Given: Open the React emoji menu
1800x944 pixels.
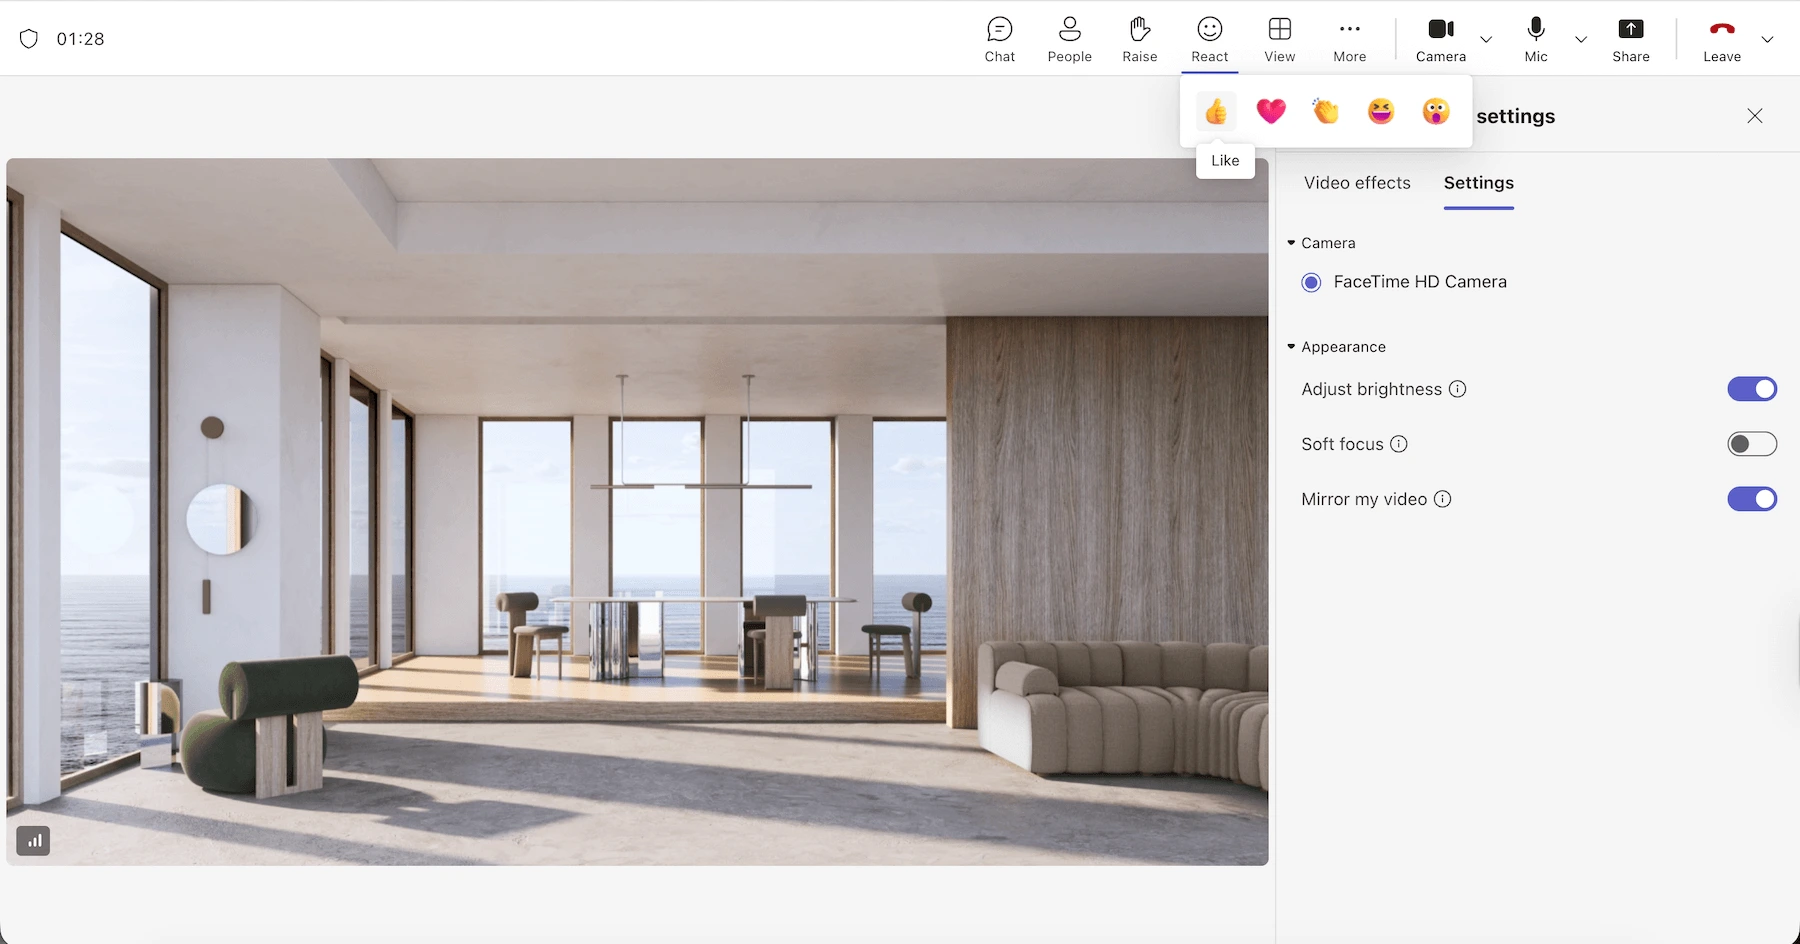Looking at the screenshot, I should tap(1209, 38).
